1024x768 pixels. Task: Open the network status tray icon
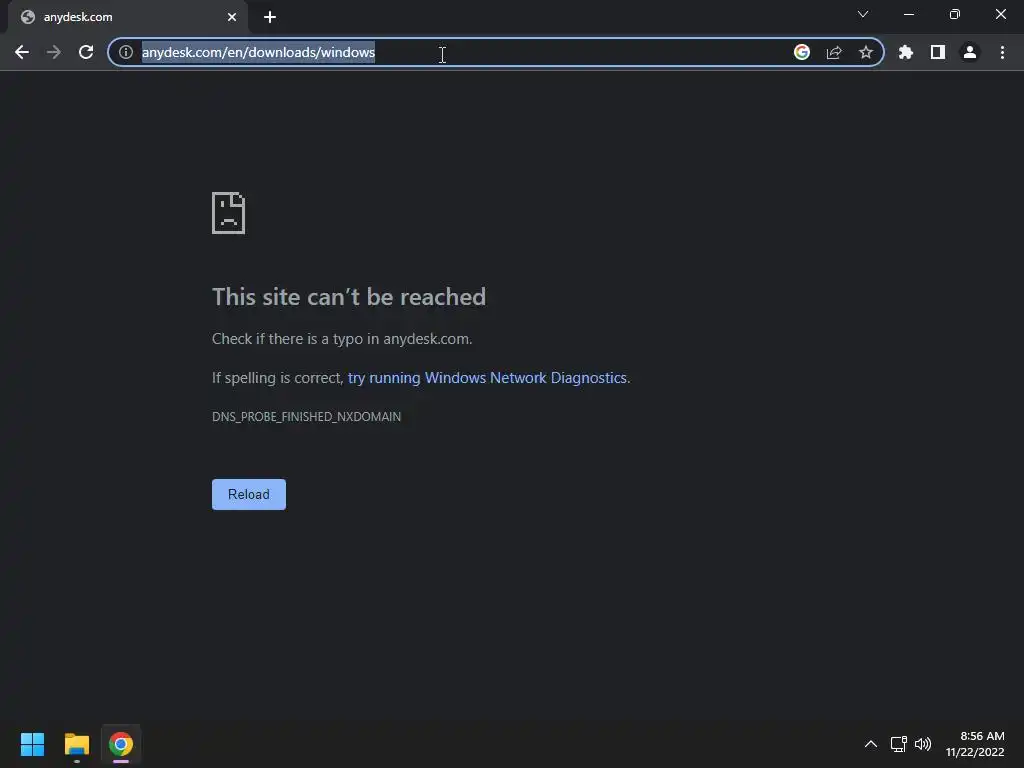(x=899, y=744)
